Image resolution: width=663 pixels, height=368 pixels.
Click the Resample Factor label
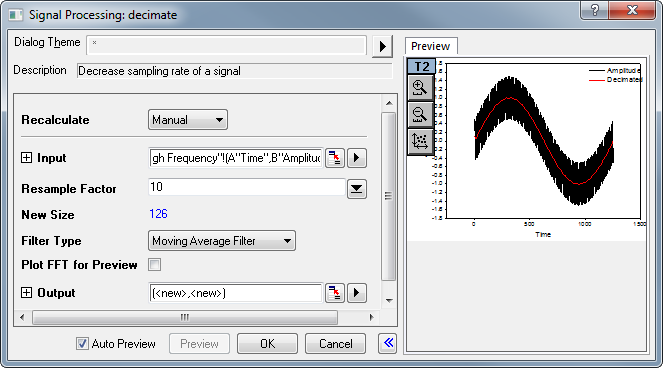68,189
